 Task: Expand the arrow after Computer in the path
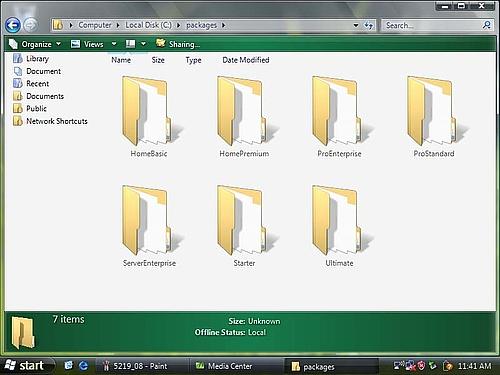(x=118, y=25)
